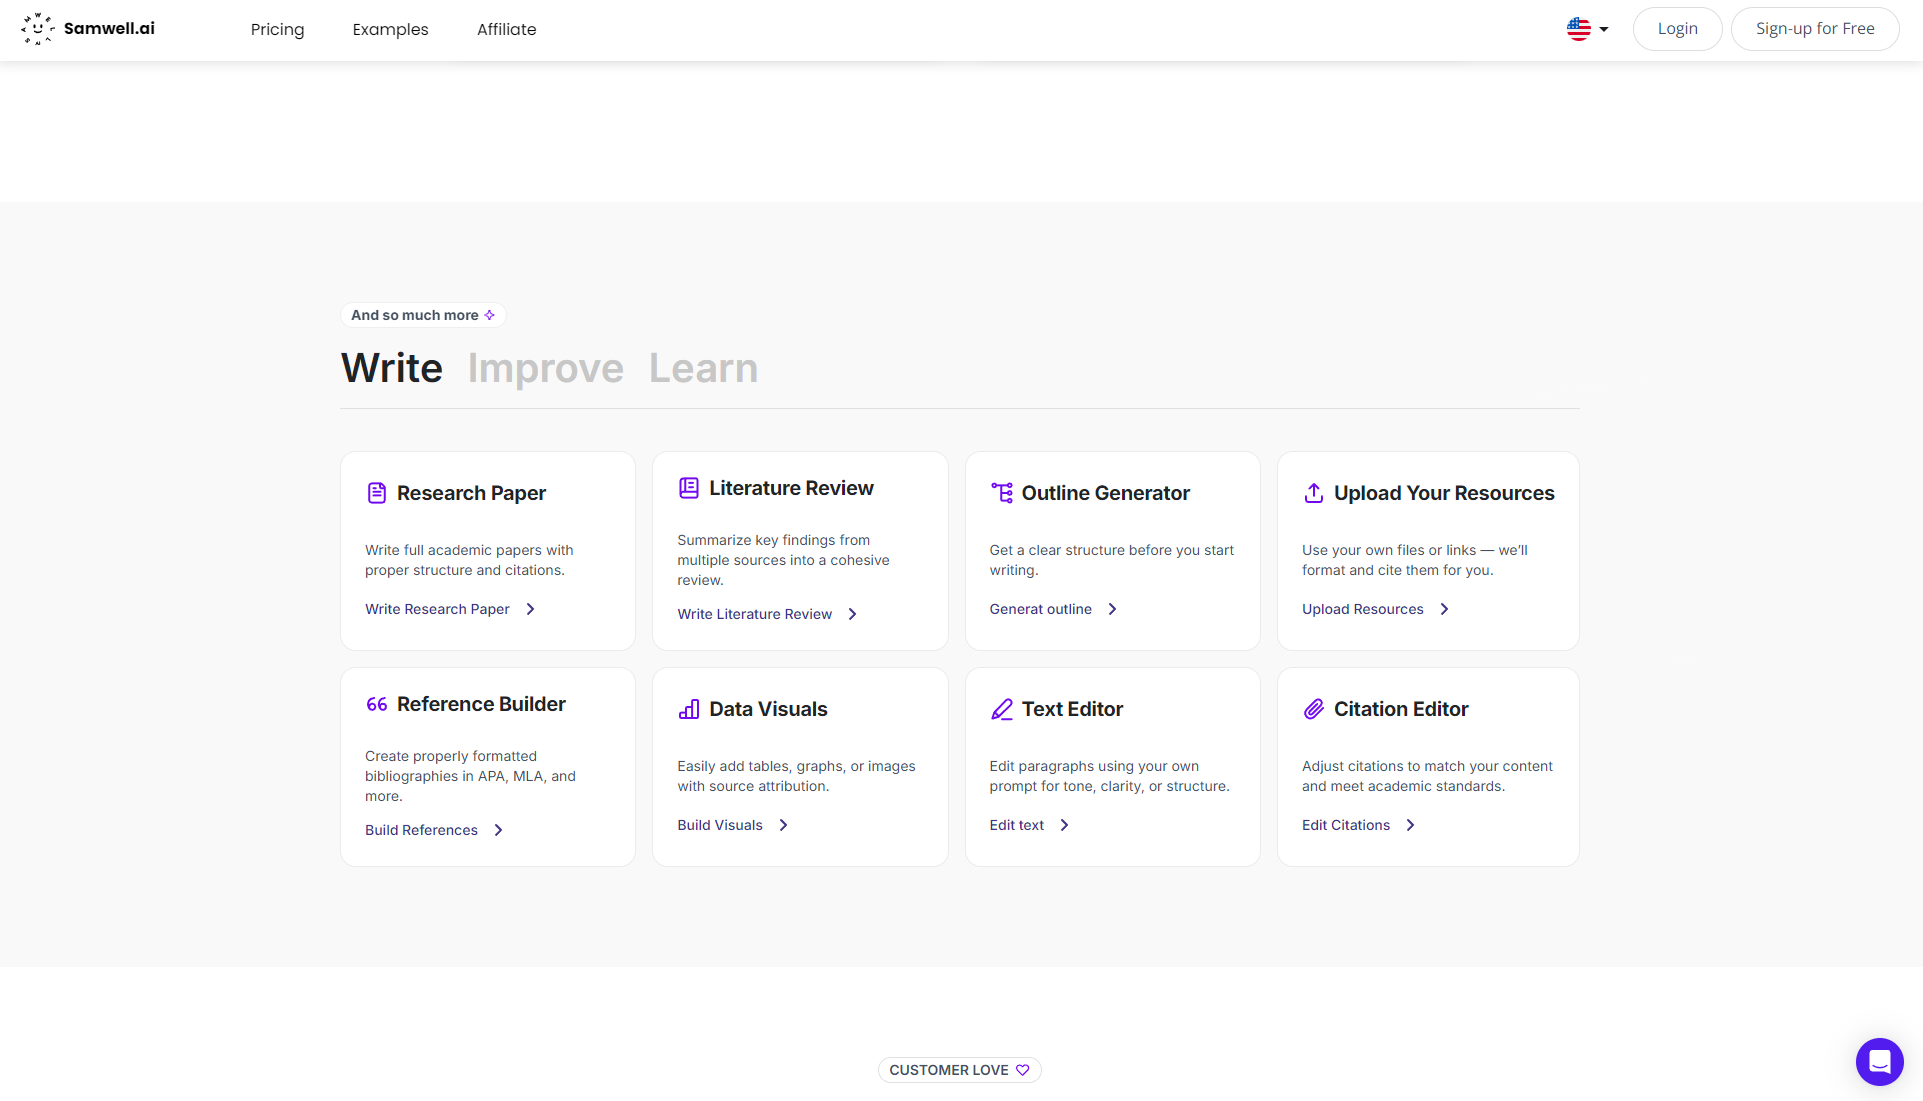Image resolution: width=1923 pixels, height=1101 pixels.
Task: Follow the Build Visuals link
Action: (x=720, y=825)
